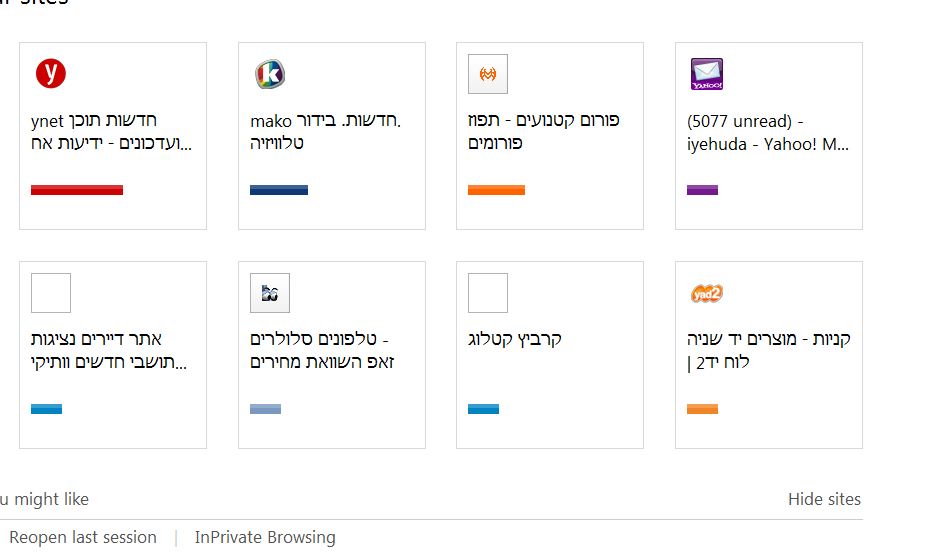
Task: Start InPrivate Browsing
Action: 265,537
